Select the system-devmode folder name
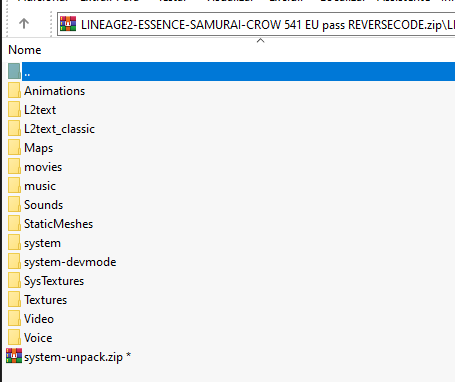Viewport: 455px width, 382px height. (70, 262)
